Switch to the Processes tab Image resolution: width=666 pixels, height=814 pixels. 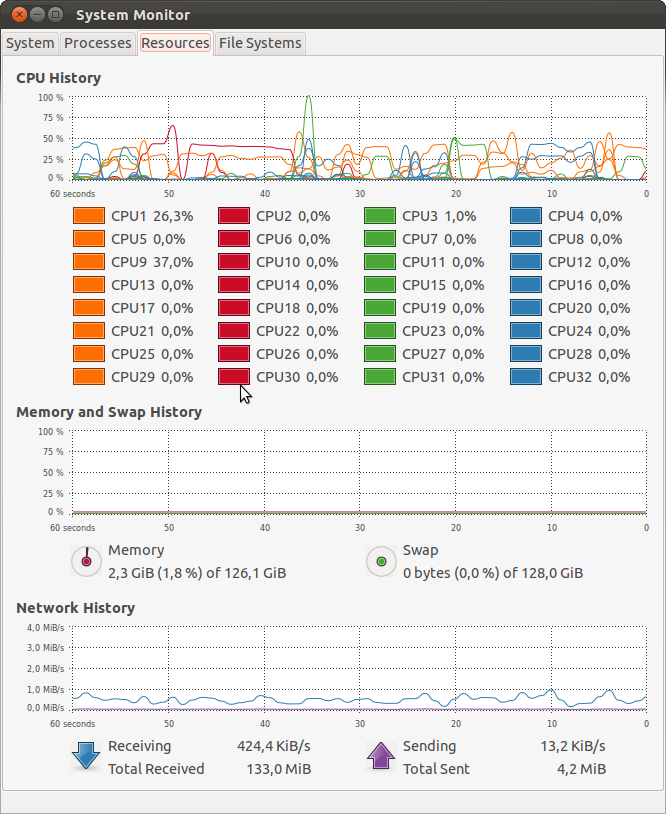[x=97, y=43]
